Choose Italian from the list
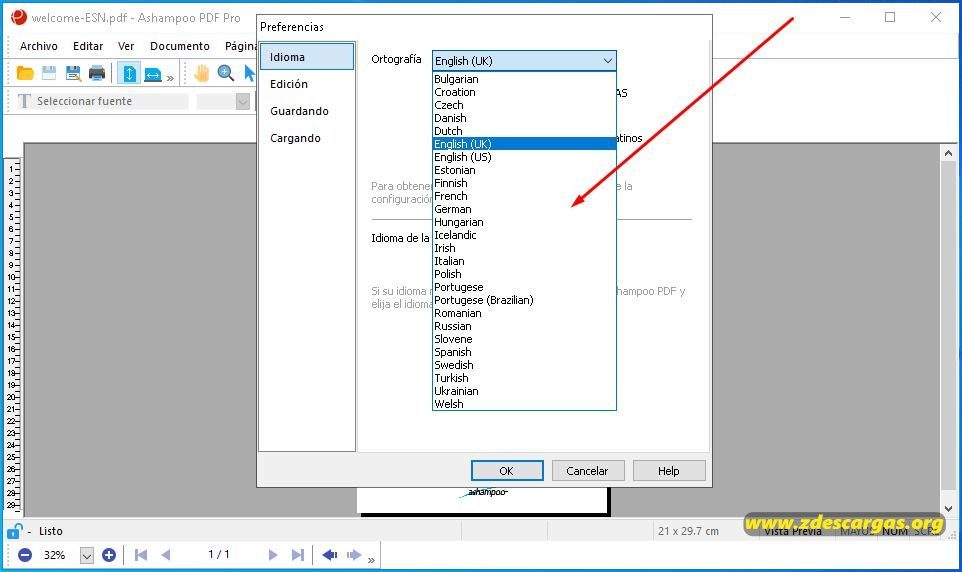This screenshot has height=572, width=962. pyautogui.click(x=524, y=261)
